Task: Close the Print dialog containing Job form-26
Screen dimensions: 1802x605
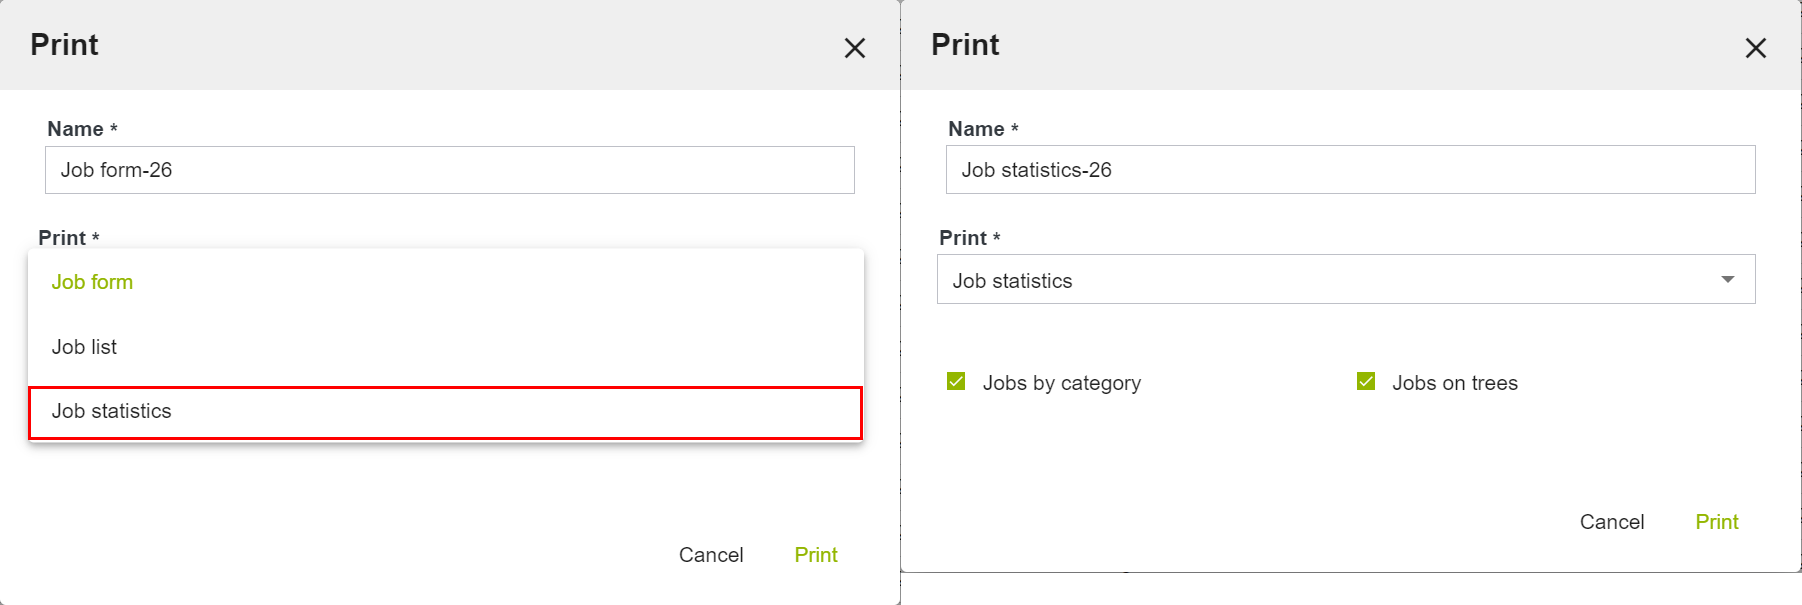Action: point(854,48)
